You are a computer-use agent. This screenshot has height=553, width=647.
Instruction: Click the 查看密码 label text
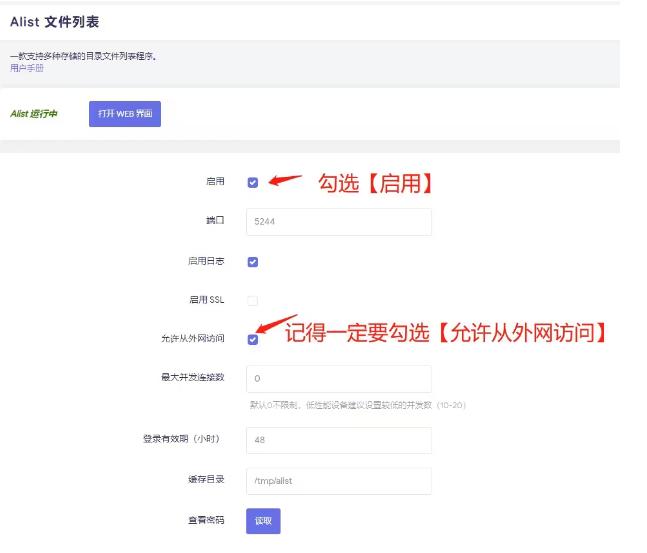(x=208, y=521)
